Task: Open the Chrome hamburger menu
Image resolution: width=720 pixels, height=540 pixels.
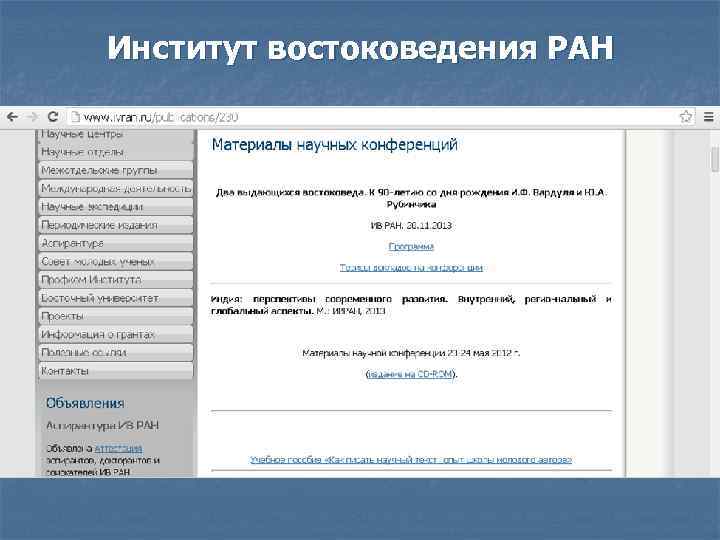Action: [709, 117]
